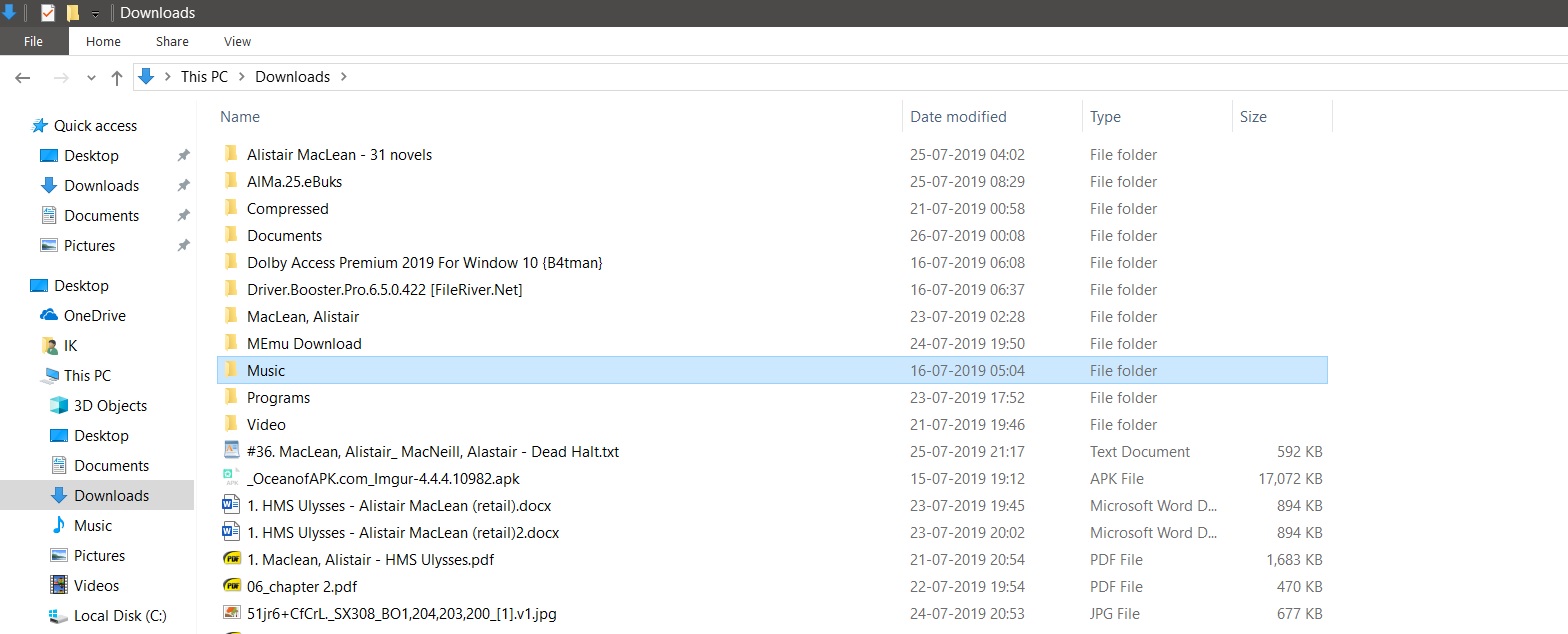Image resolution: width=1568 pixels, height=634 pixels.
Task: Click Downloads in the address bar
Action: click(292, 77)
